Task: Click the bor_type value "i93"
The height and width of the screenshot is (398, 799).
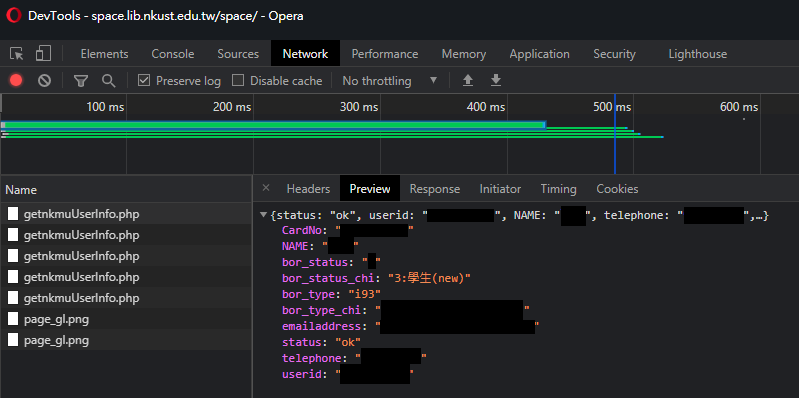Action: click(x=364, y=294)
